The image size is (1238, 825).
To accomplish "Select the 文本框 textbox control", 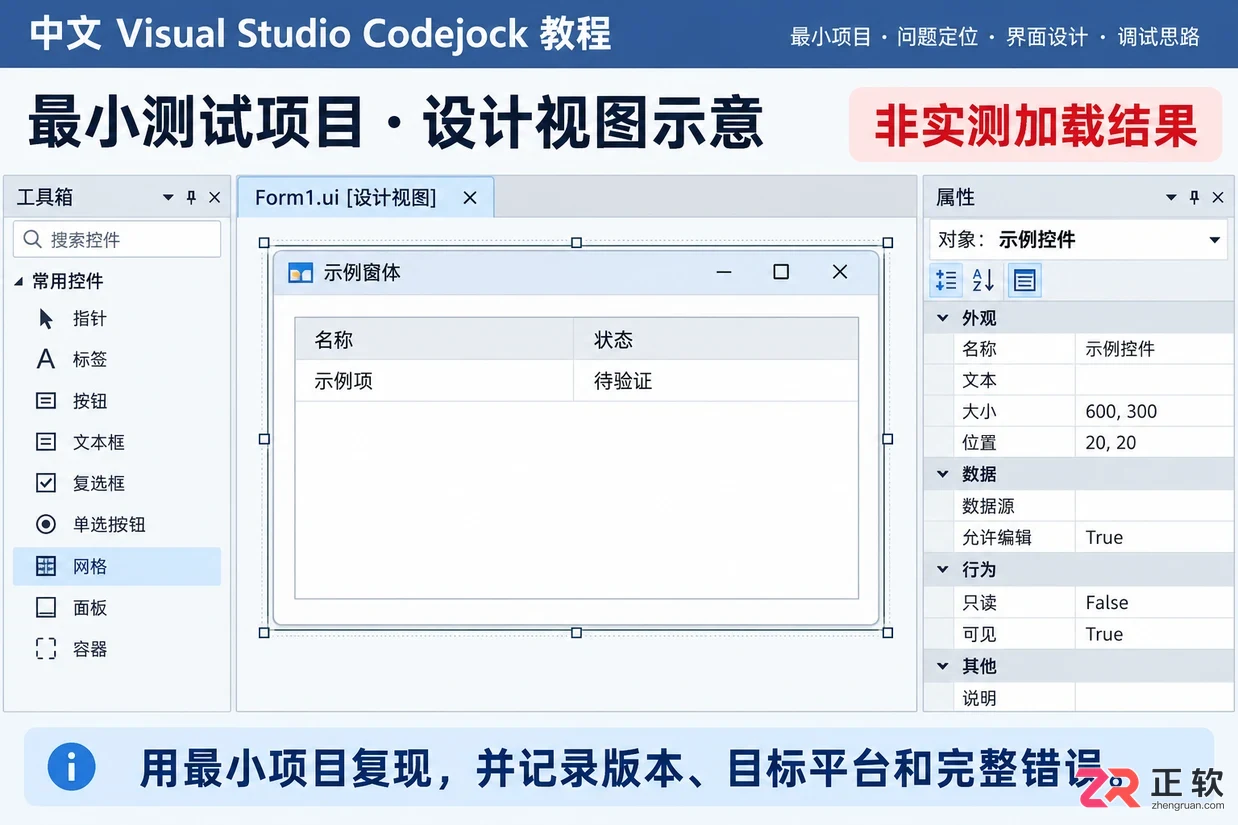I will point(117,442).
